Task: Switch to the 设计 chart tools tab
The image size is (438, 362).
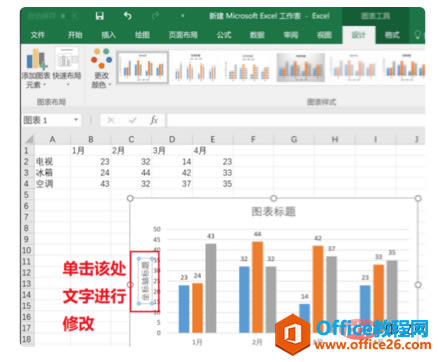Action: [x=359, y=35]
